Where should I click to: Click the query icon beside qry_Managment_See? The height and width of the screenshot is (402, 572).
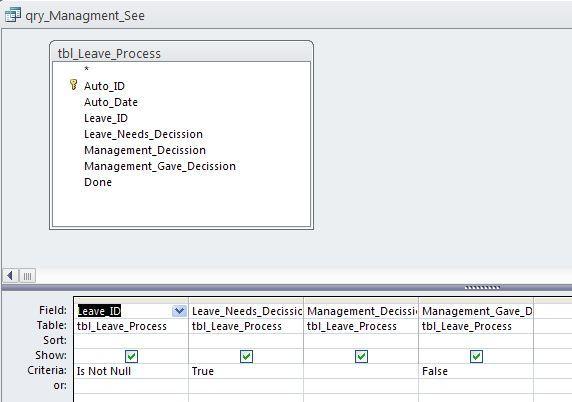[x=13, y=15]
